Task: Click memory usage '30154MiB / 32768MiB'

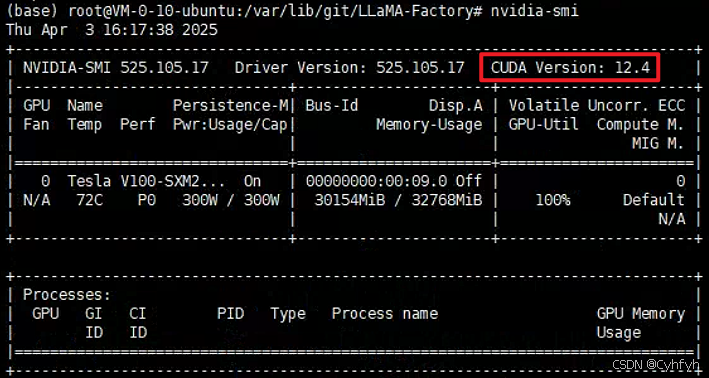Action: point(398,200)
